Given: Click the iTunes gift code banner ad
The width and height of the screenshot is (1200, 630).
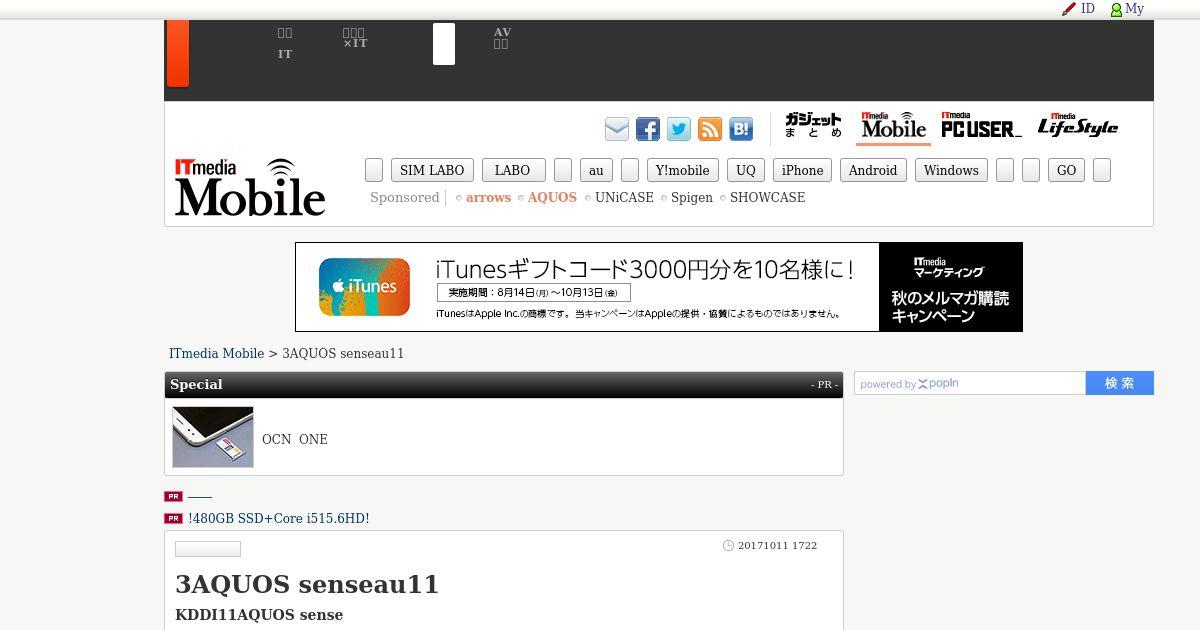Looking at the screenshot, I should (x=659, y=287).
